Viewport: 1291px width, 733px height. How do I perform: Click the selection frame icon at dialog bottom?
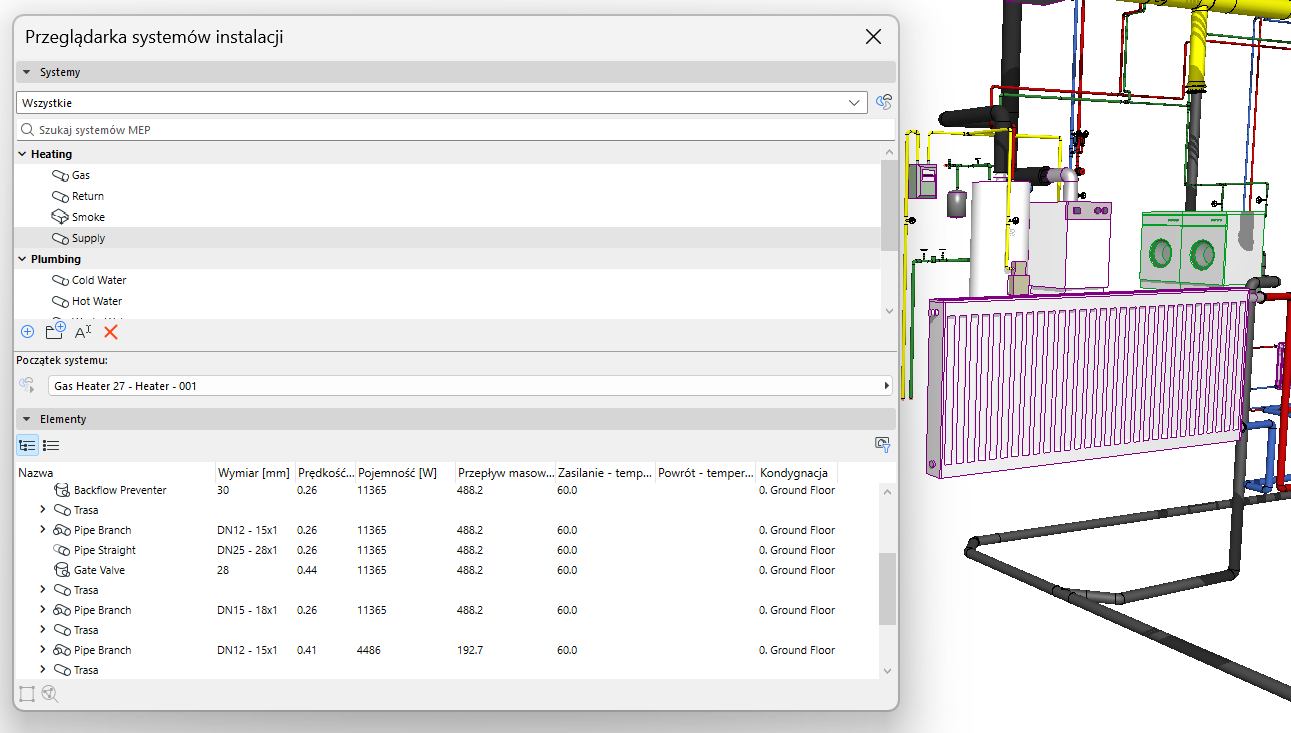[27, 693]
